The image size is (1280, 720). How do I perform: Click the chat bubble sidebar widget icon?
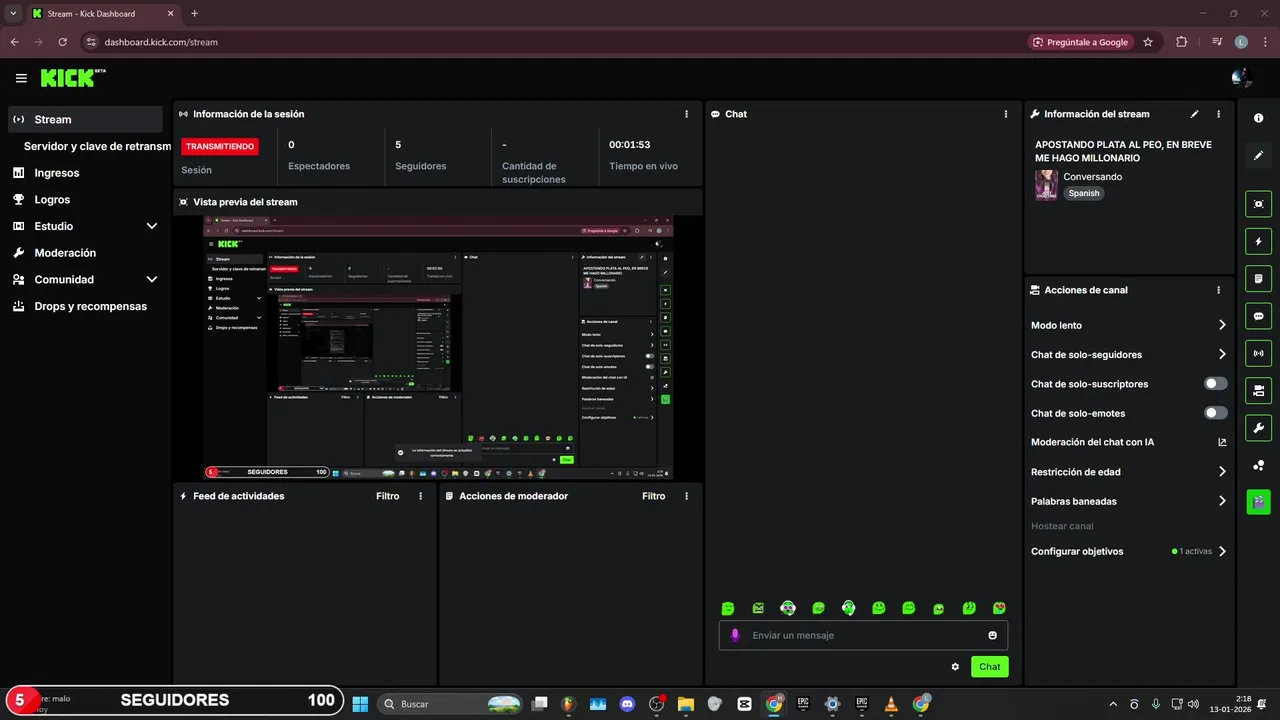click(1258, 316)
